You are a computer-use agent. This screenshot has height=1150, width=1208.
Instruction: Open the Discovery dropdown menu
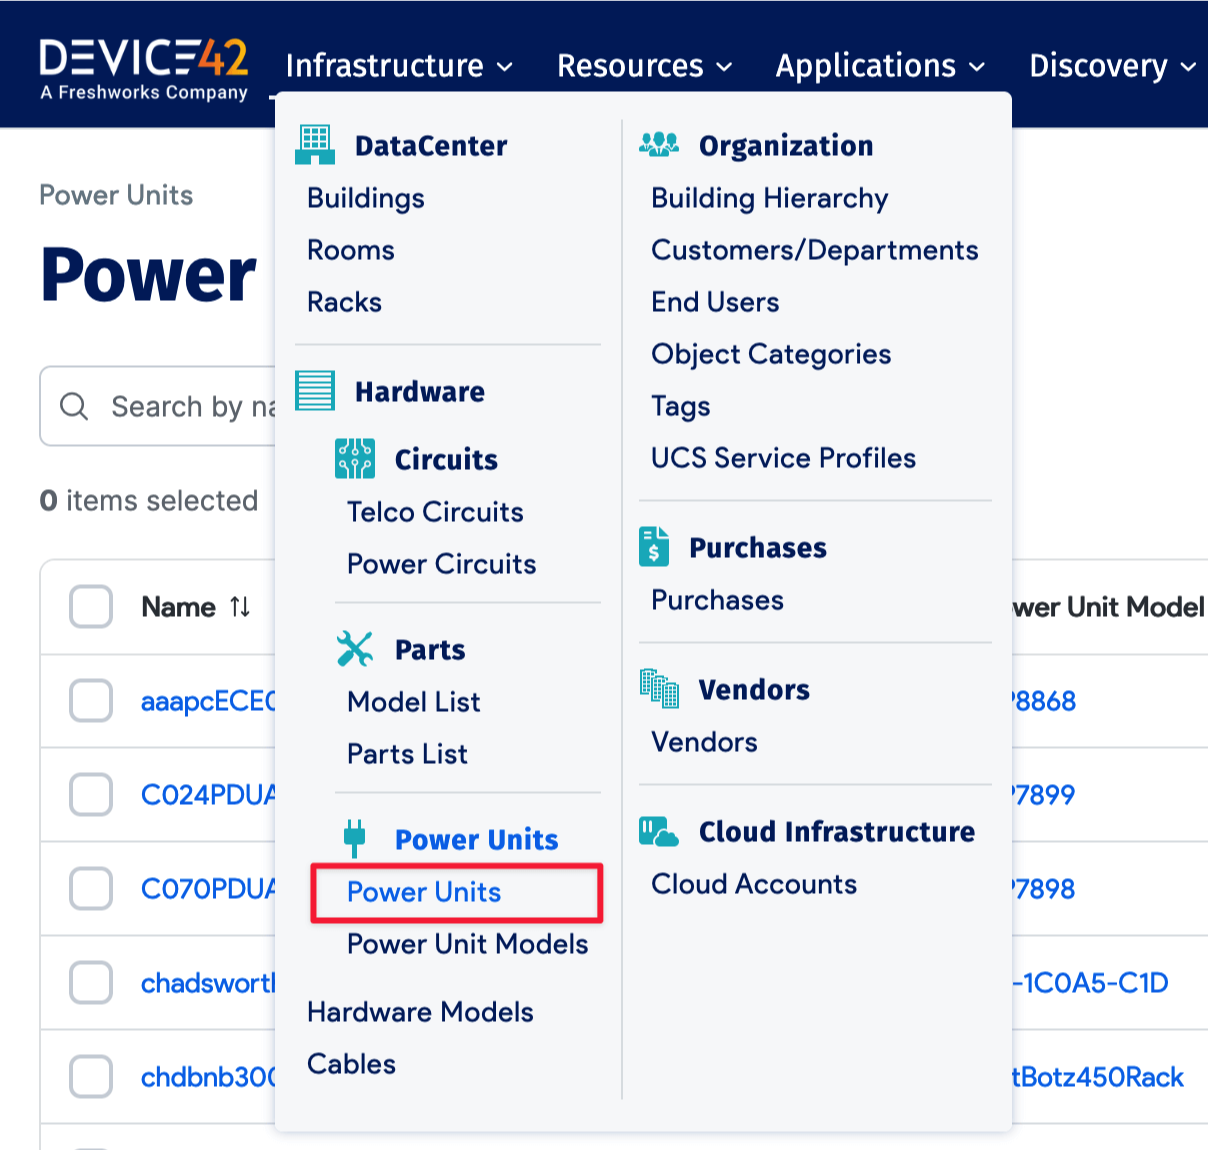click(x=1112, y=66)
